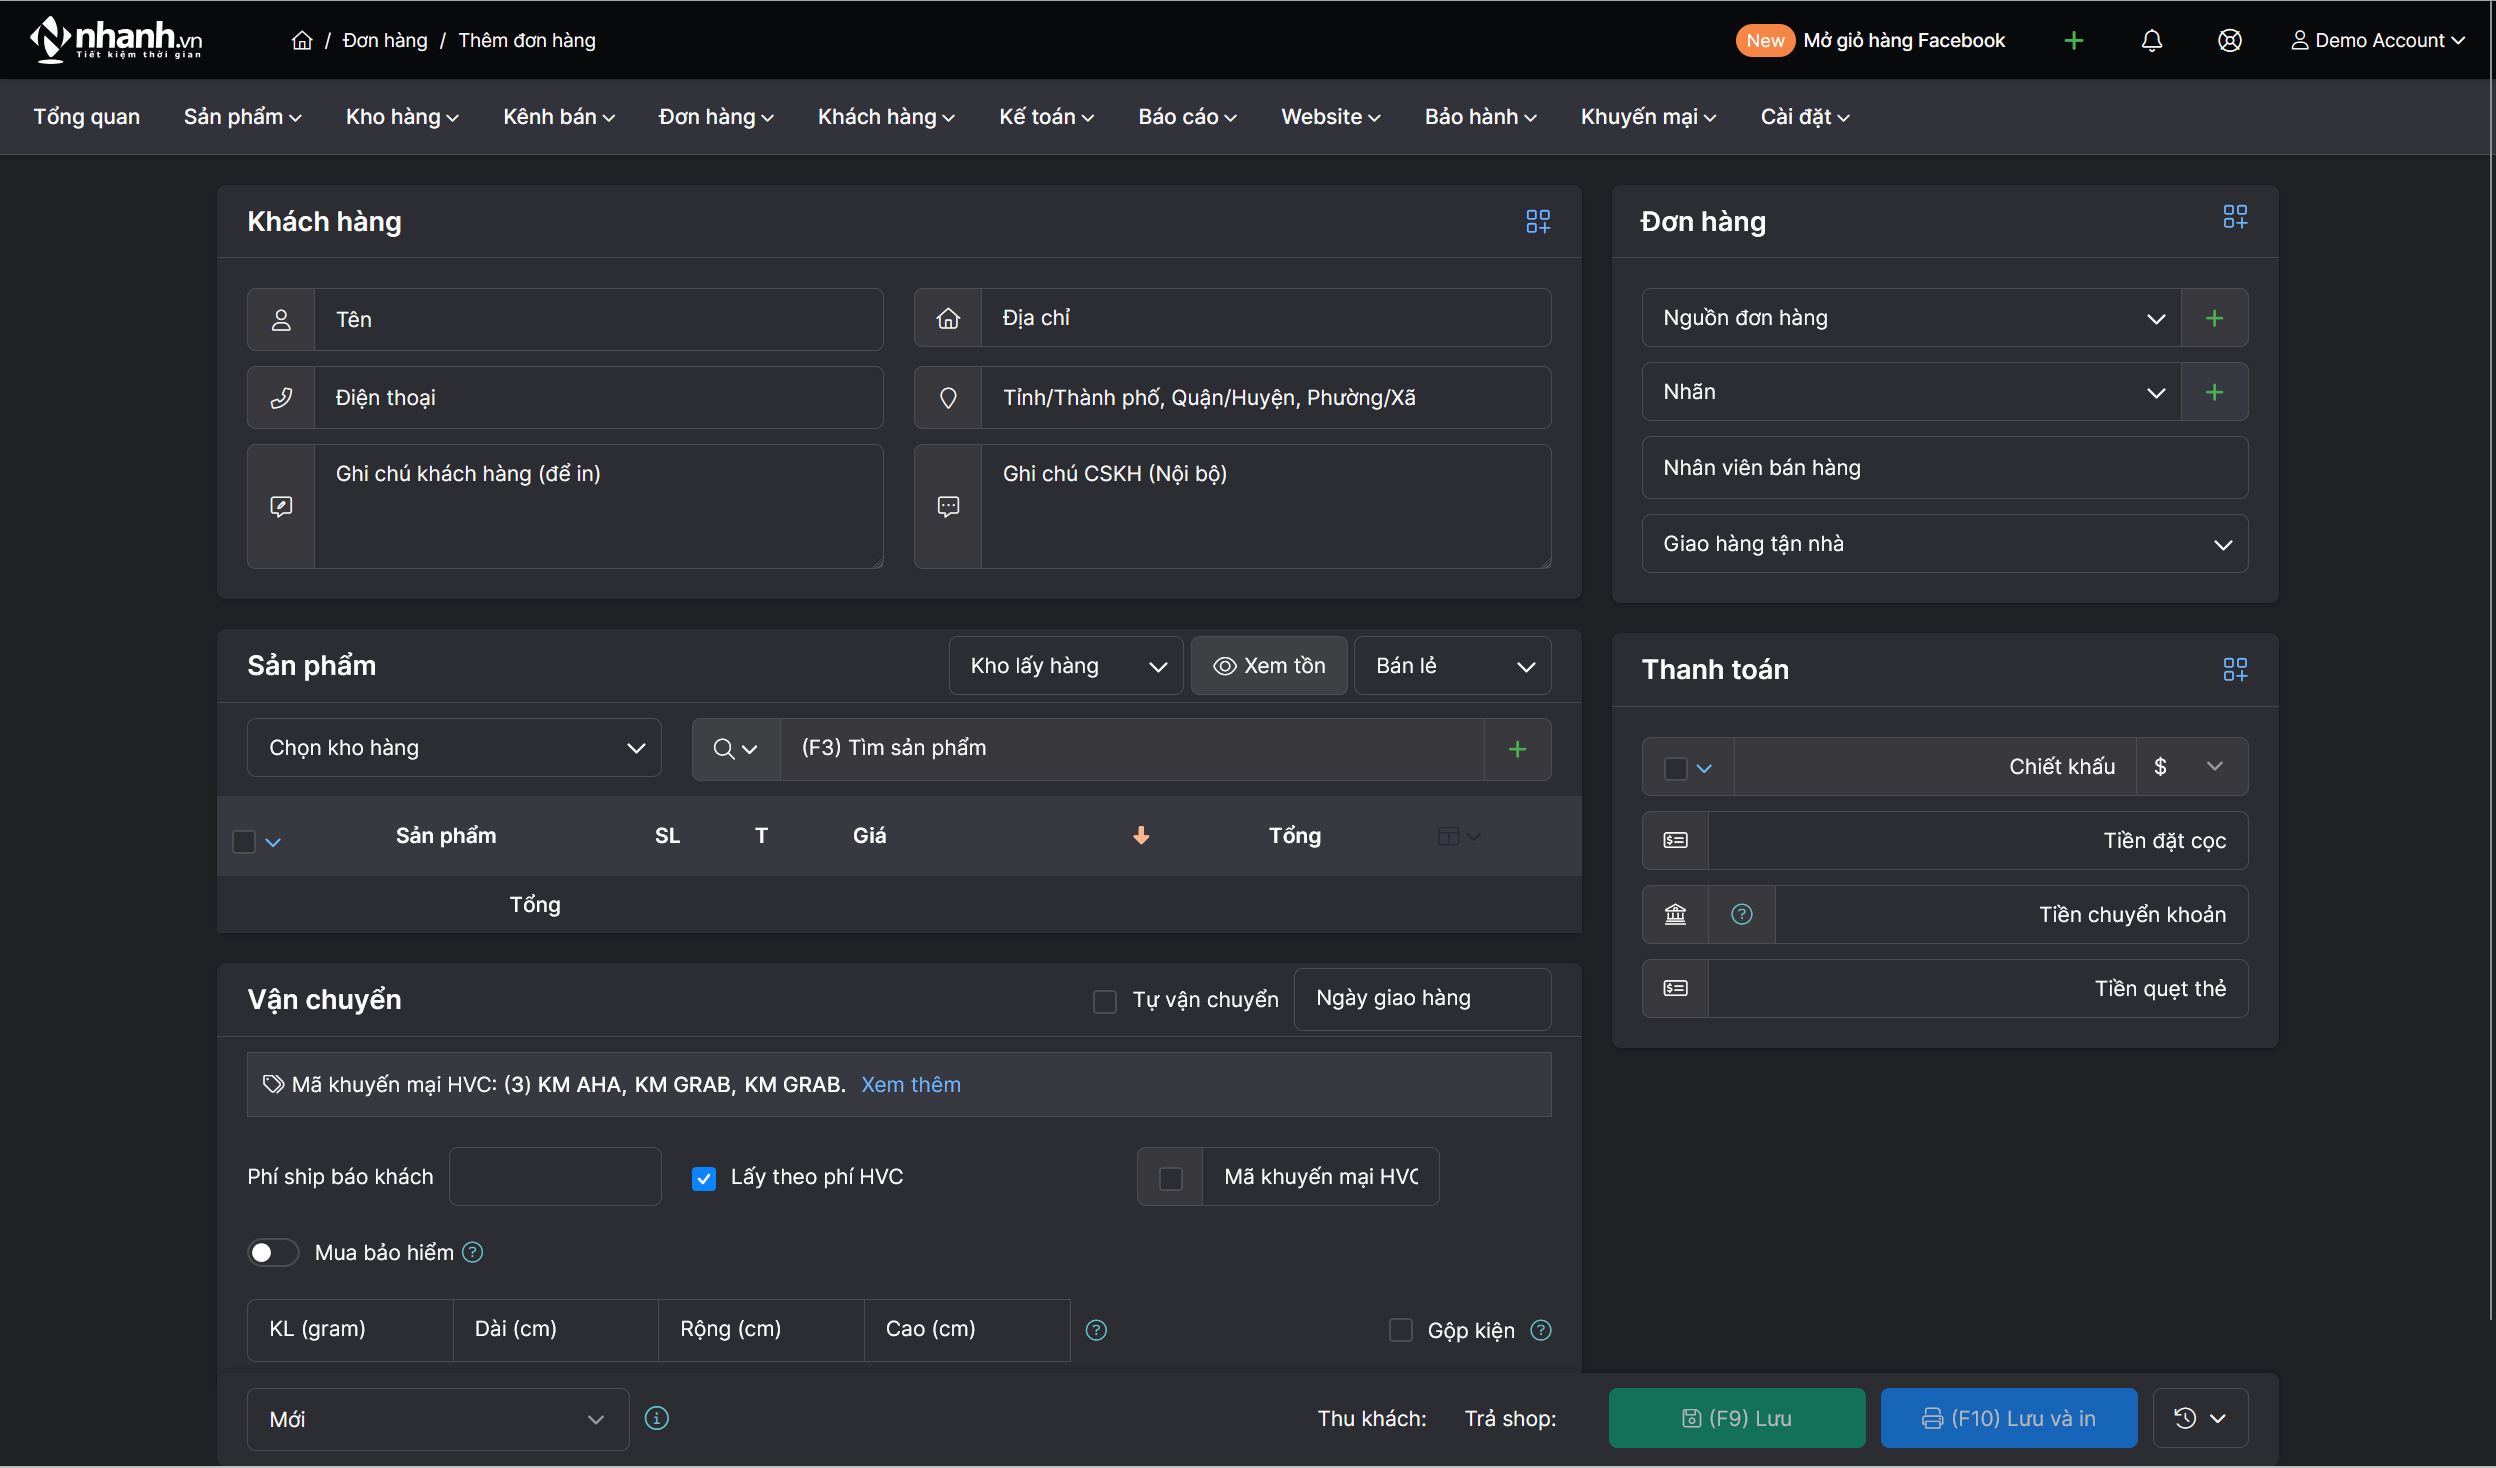This screenshot has height=1468, width=2496.
Task: Click the tag icon in the Mã khuyến mại HVC banner
Action: 273,1084
